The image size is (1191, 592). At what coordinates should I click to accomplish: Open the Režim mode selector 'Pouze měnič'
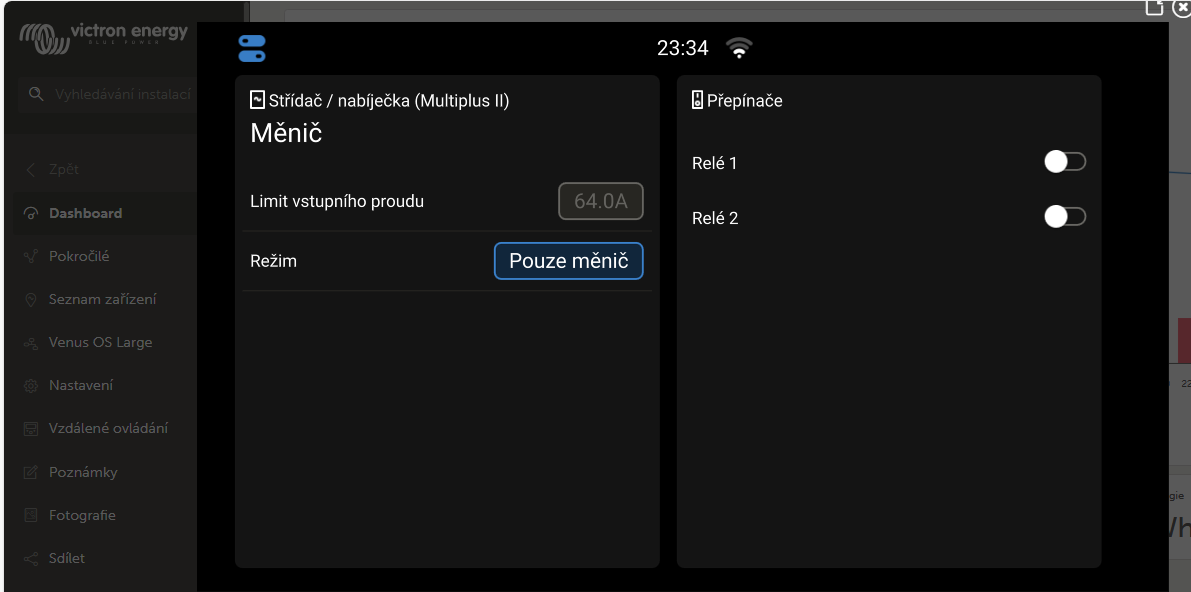click(x=568, y=261)
